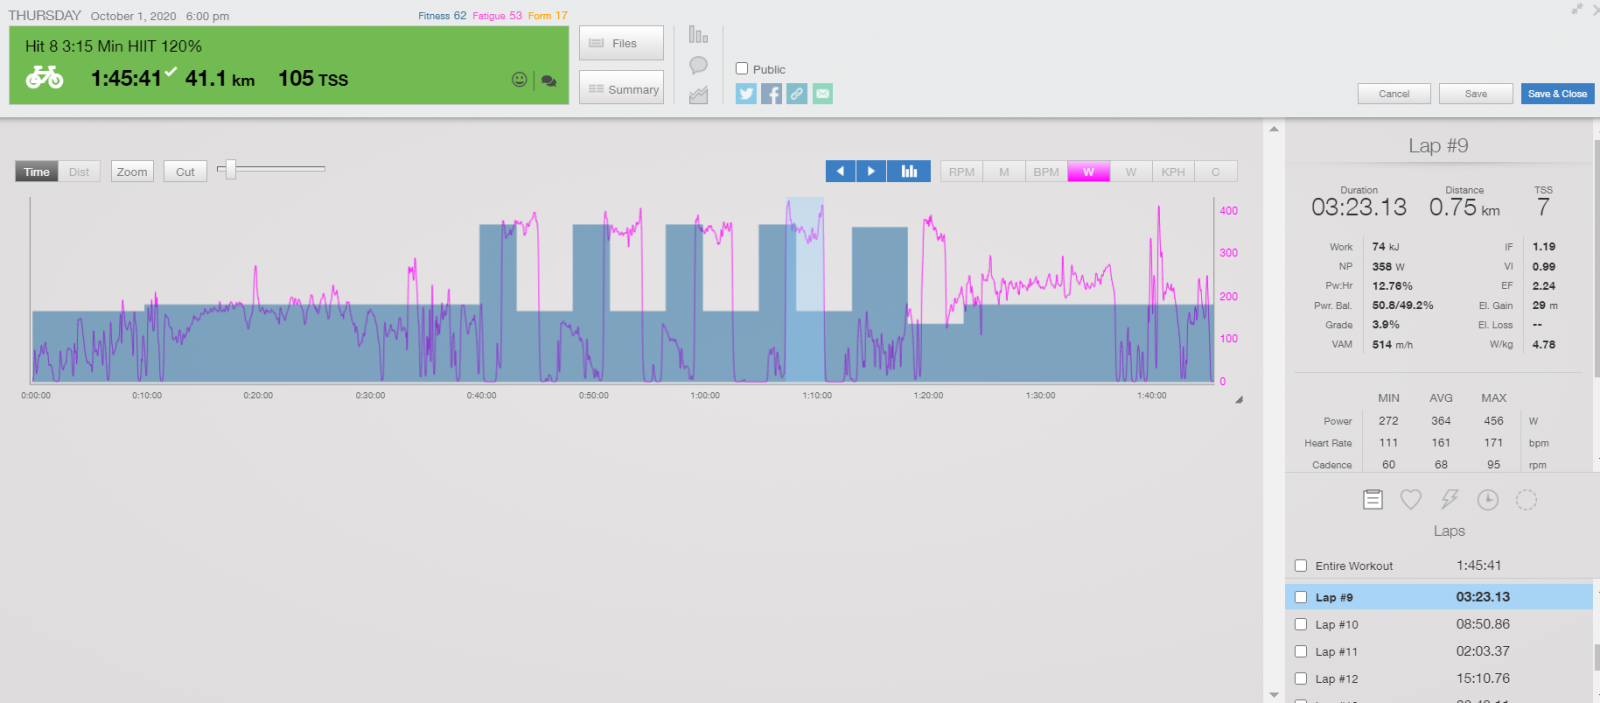
Task: Select Entire Workout duration 1:45:41
Action: pos(1479,565)
